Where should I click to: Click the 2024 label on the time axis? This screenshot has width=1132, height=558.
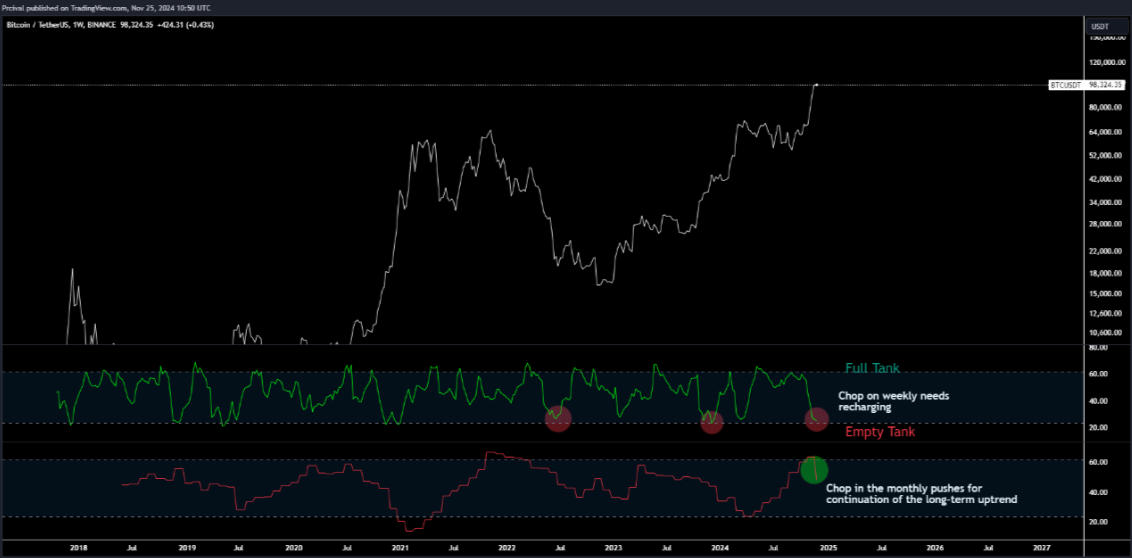pos(720,548)
